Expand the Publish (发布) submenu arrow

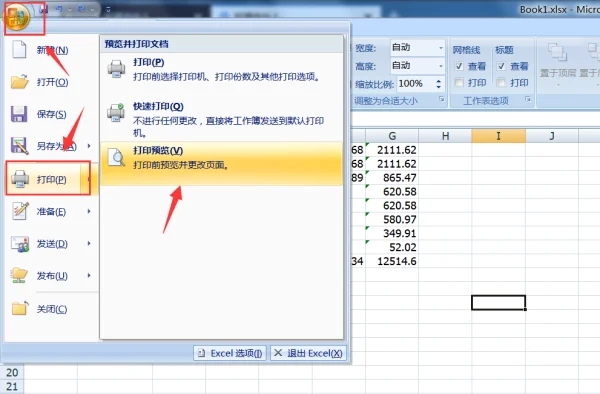89,275
